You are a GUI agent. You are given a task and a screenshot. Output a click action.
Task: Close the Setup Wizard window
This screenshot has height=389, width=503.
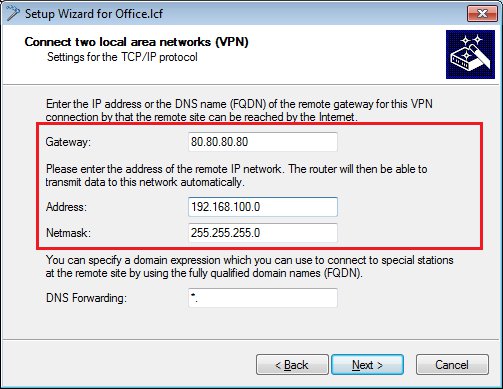(x=482, y=14)
